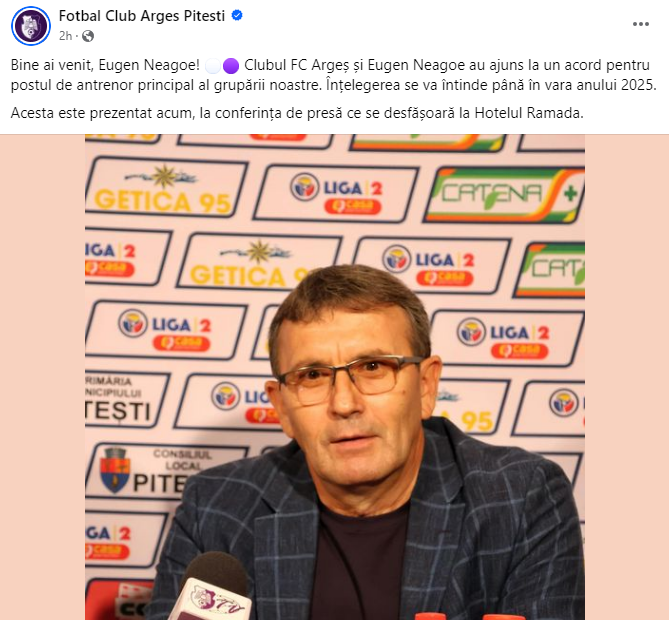Click the white circle emoji in post
The image size is (669, 620).
(x=213, y=66)
